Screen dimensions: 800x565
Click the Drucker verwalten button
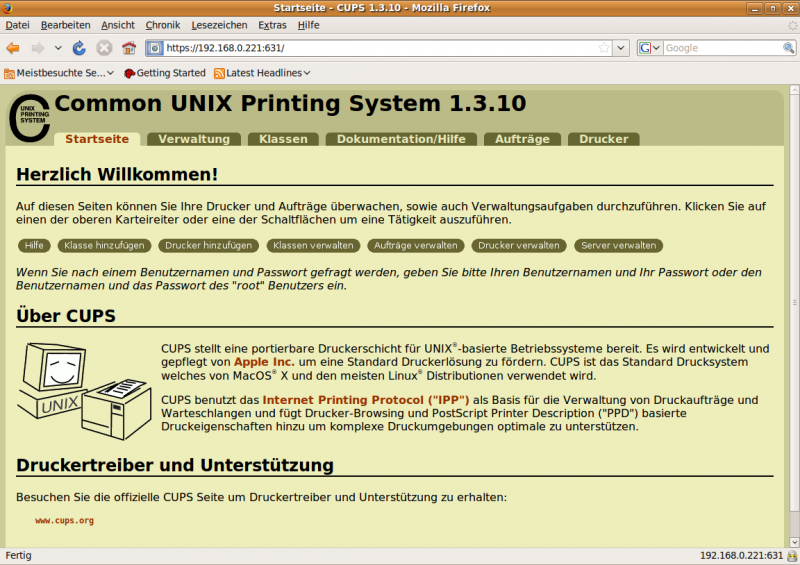pos(519,245)
